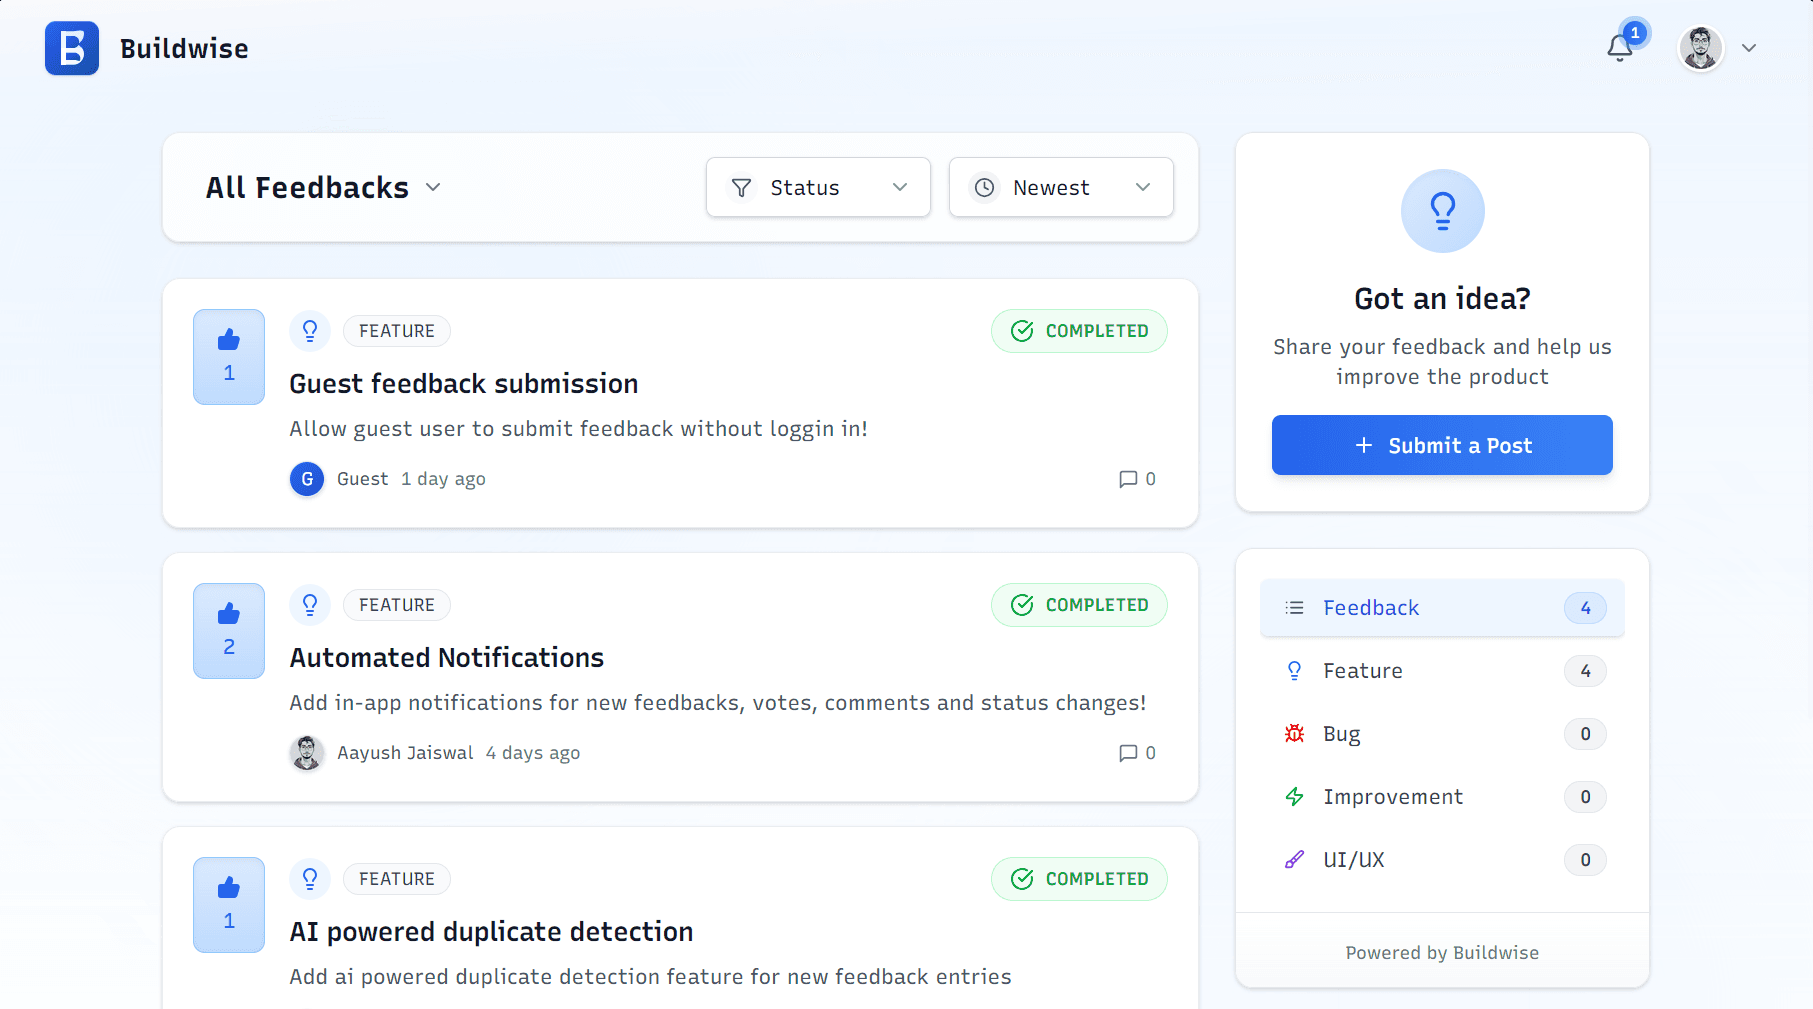Click the UI/UX paintbrush icon
This screenshot has height=1009, width=1813.
1294,859
